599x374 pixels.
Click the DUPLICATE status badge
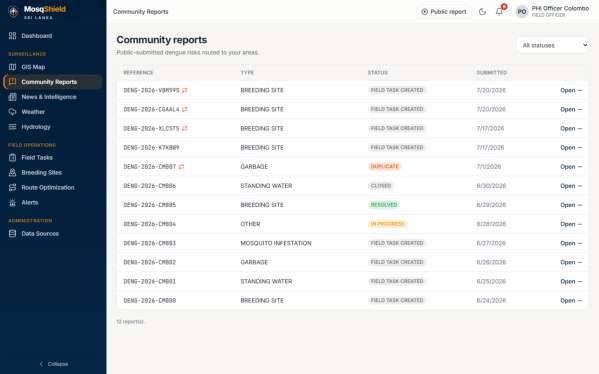pos(384,167)
